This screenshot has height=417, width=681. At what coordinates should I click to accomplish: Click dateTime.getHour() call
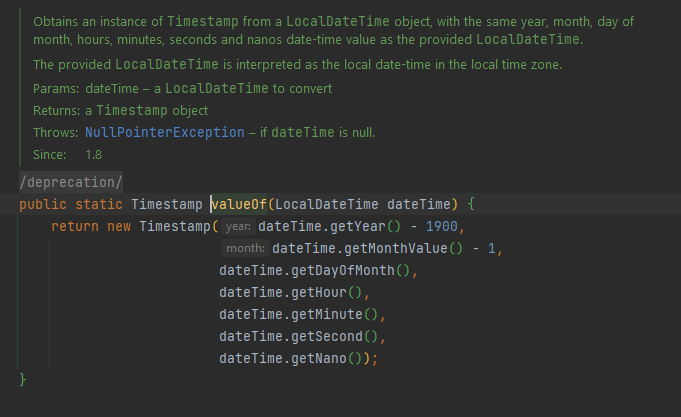click(x=291, y=292)
